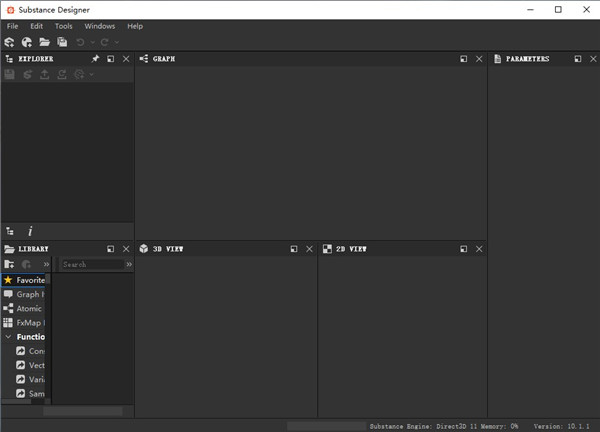Viewport: 600px width, 432px height.
Task: Click the add folder icon in Library
Action: click(10, 264)
